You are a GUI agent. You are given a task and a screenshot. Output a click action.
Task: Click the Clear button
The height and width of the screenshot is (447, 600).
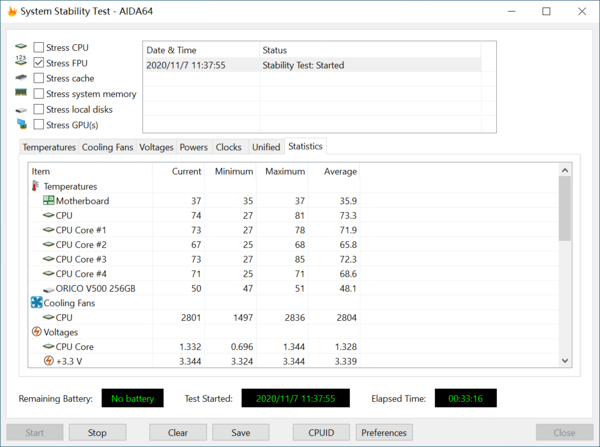point(178,432)
